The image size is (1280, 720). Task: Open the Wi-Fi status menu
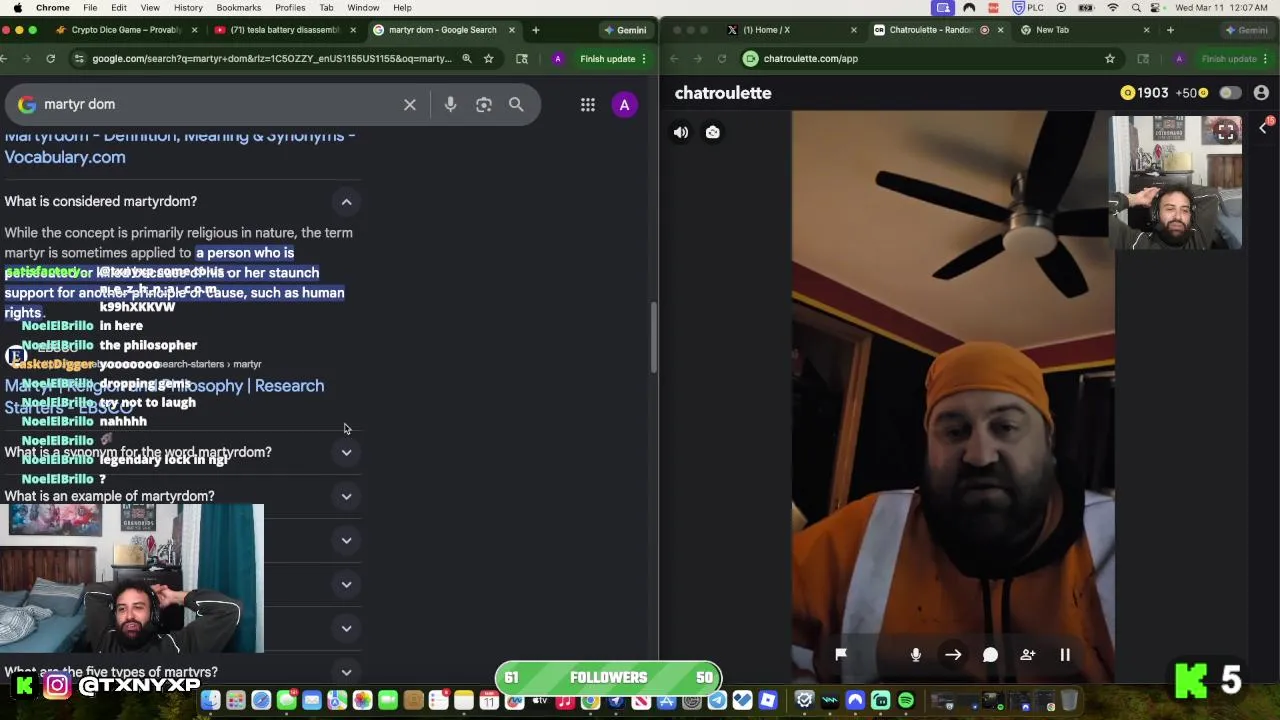pyautogui.click(x=1113, y=7)
